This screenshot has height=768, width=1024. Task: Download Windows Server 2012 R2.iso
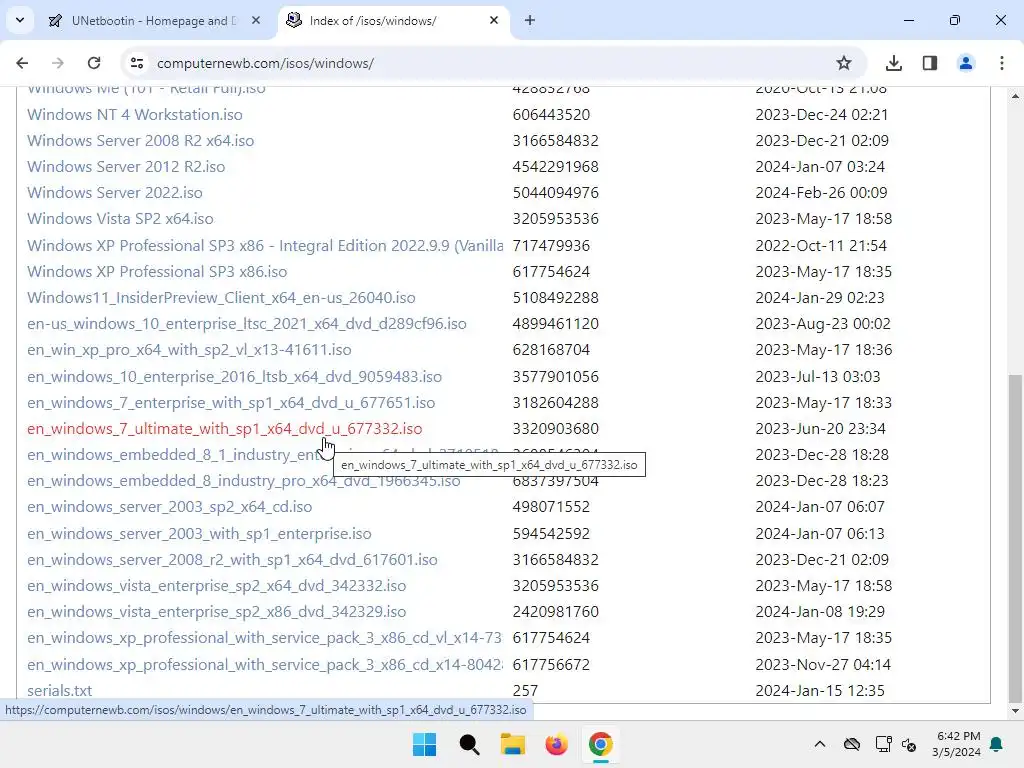(x=126, y=167)
